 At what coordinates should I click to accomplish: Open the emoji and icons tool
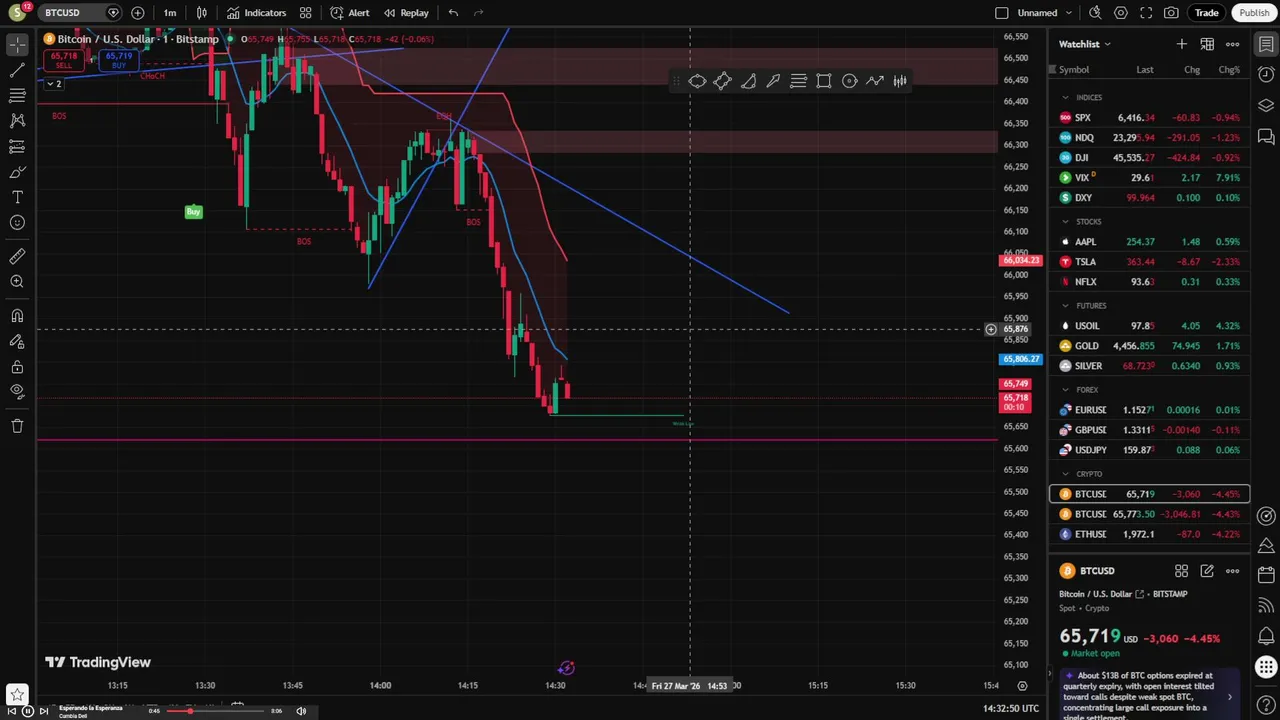coord(17,222)
